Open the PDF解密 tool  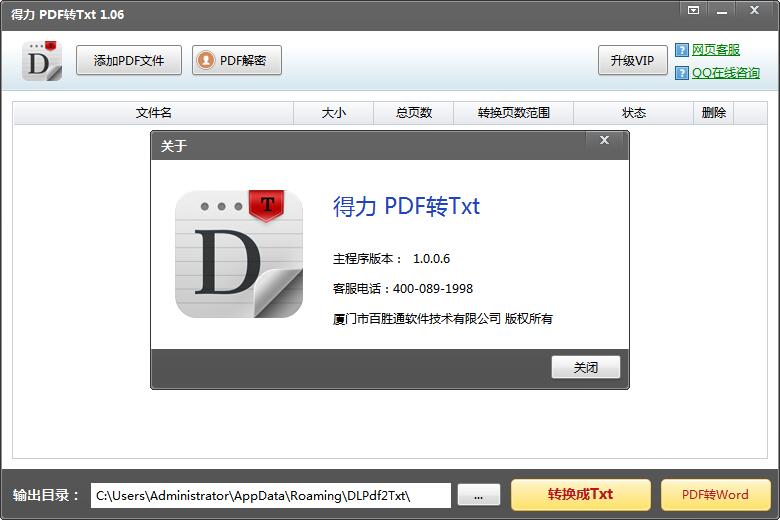[237, 60]
